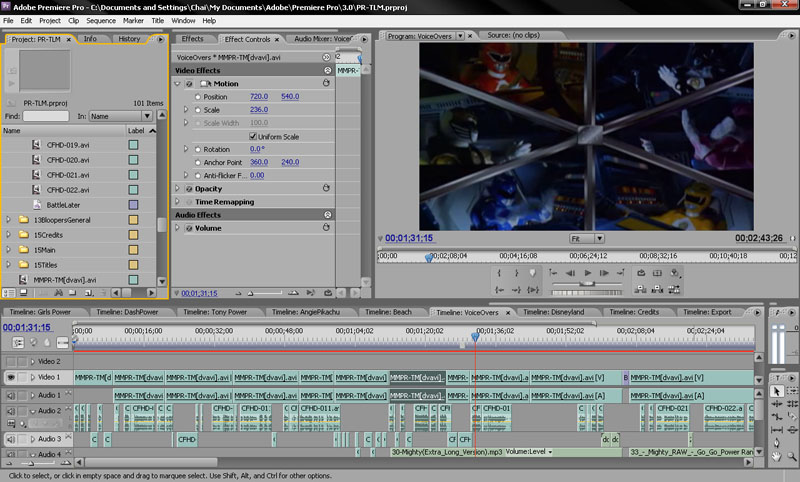Open the Trim monitor

674,290
